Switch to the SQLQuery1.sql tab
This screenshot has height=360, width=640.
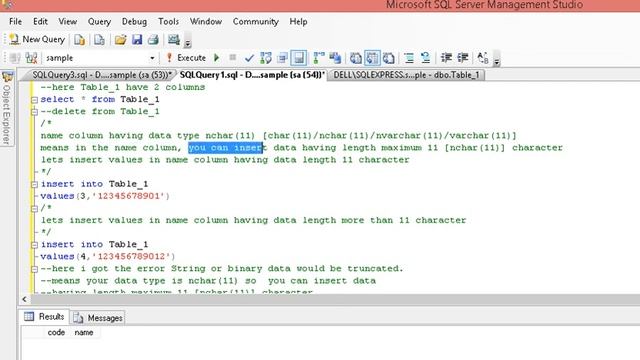(252, 75)
